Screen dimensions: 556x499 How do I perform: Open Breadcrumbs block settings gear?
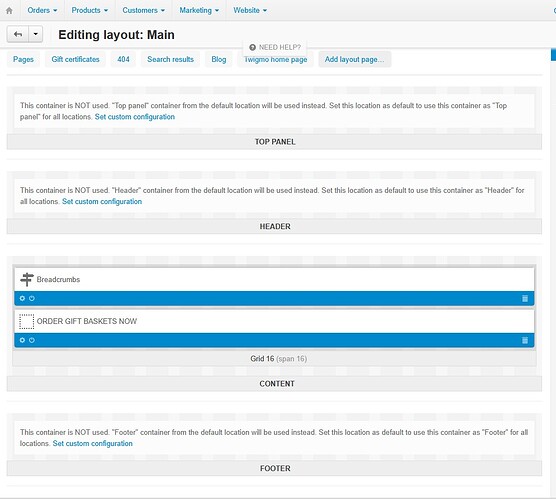coord(22,298)
